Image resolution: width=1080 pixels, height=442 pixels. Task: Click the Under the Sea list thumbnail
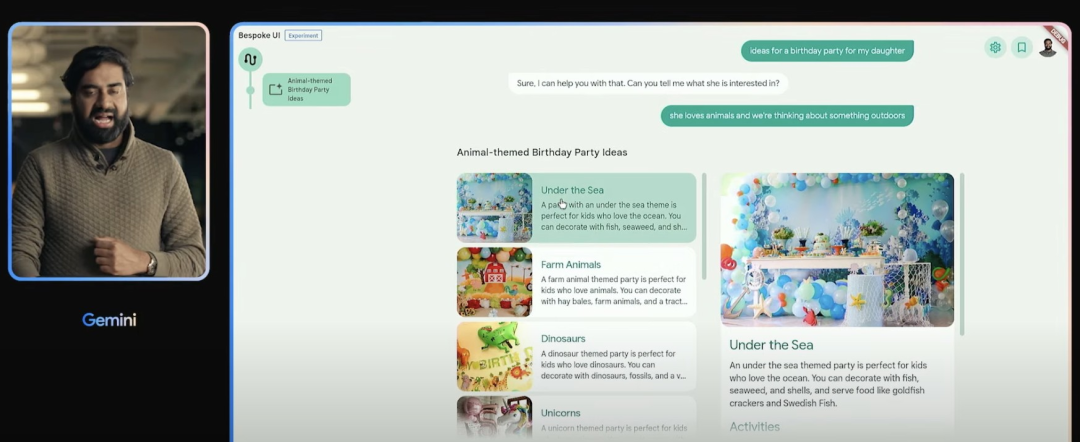tap(495, 208)
